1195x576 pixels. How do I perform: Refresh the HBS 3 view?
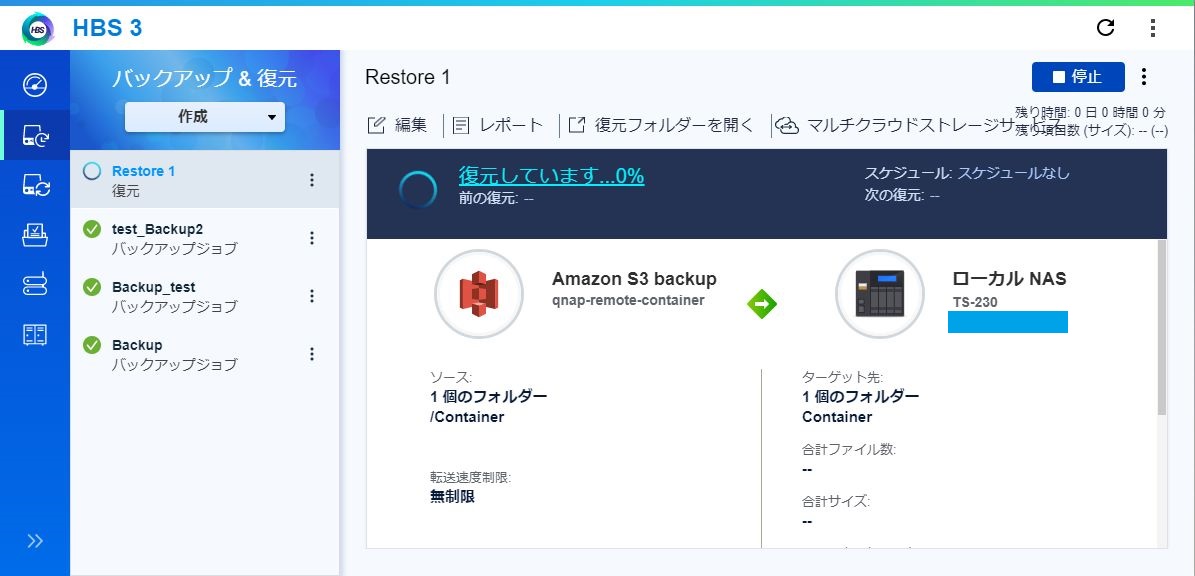click(x=1105, y=28)
